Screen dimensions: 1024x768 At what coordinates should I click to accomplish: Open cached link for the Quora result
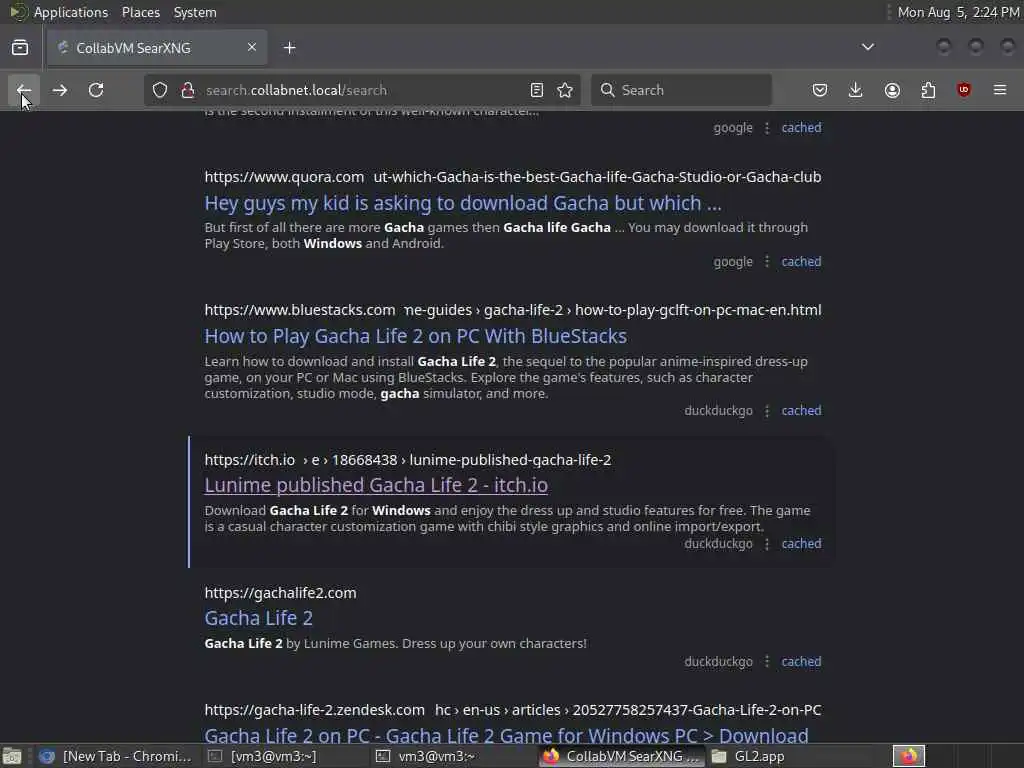point(801,262)
